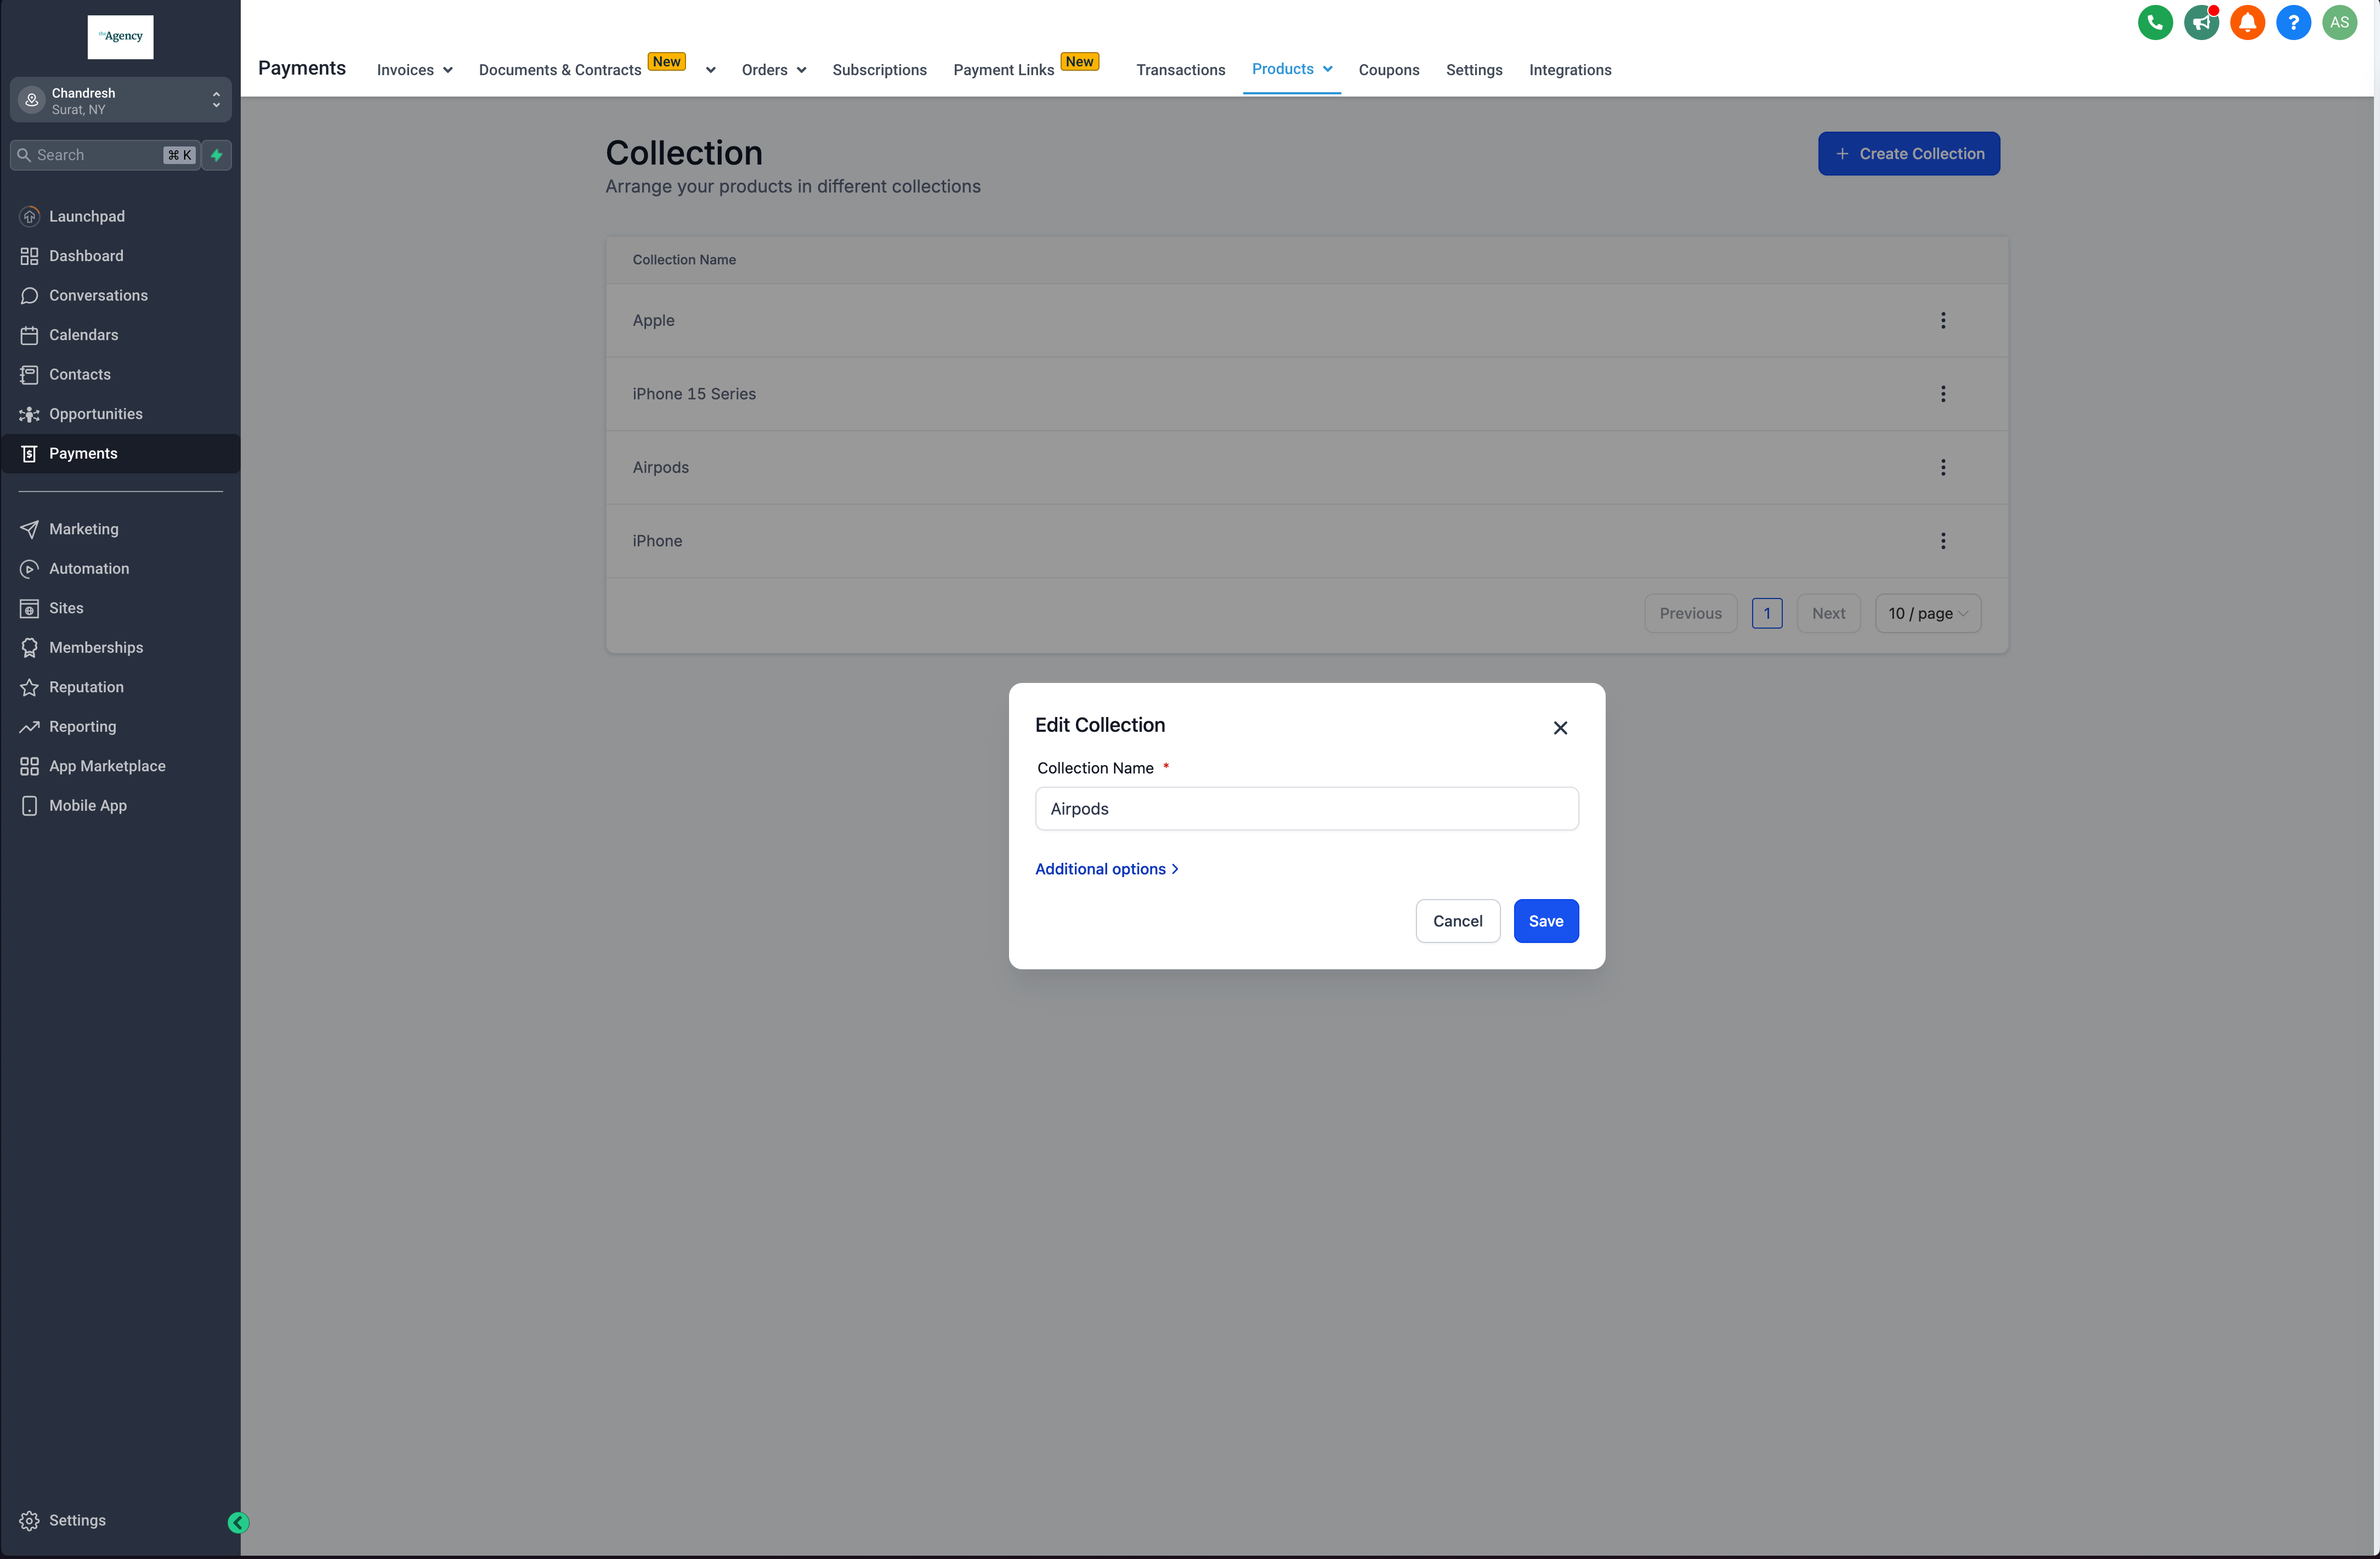Open the Chandresh account switcher
Viewport: 2380px width, 1559px height.
(121, 100)
